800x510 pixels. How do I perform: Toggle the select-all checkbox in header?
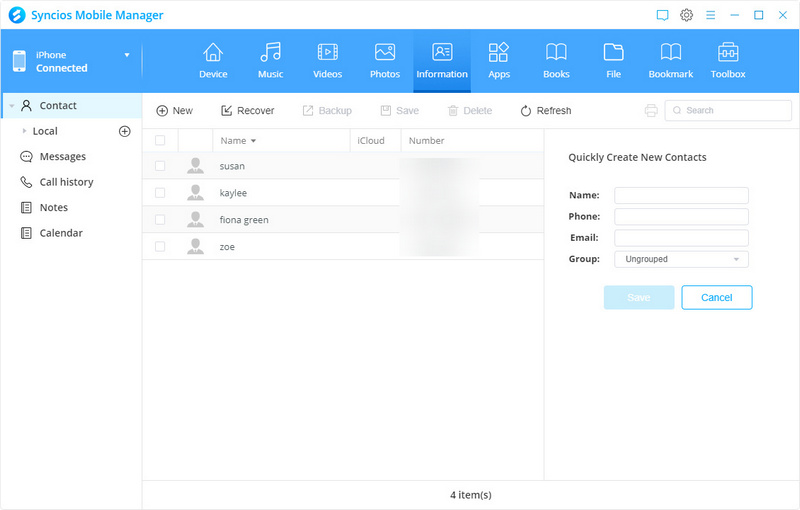[160, 140]
